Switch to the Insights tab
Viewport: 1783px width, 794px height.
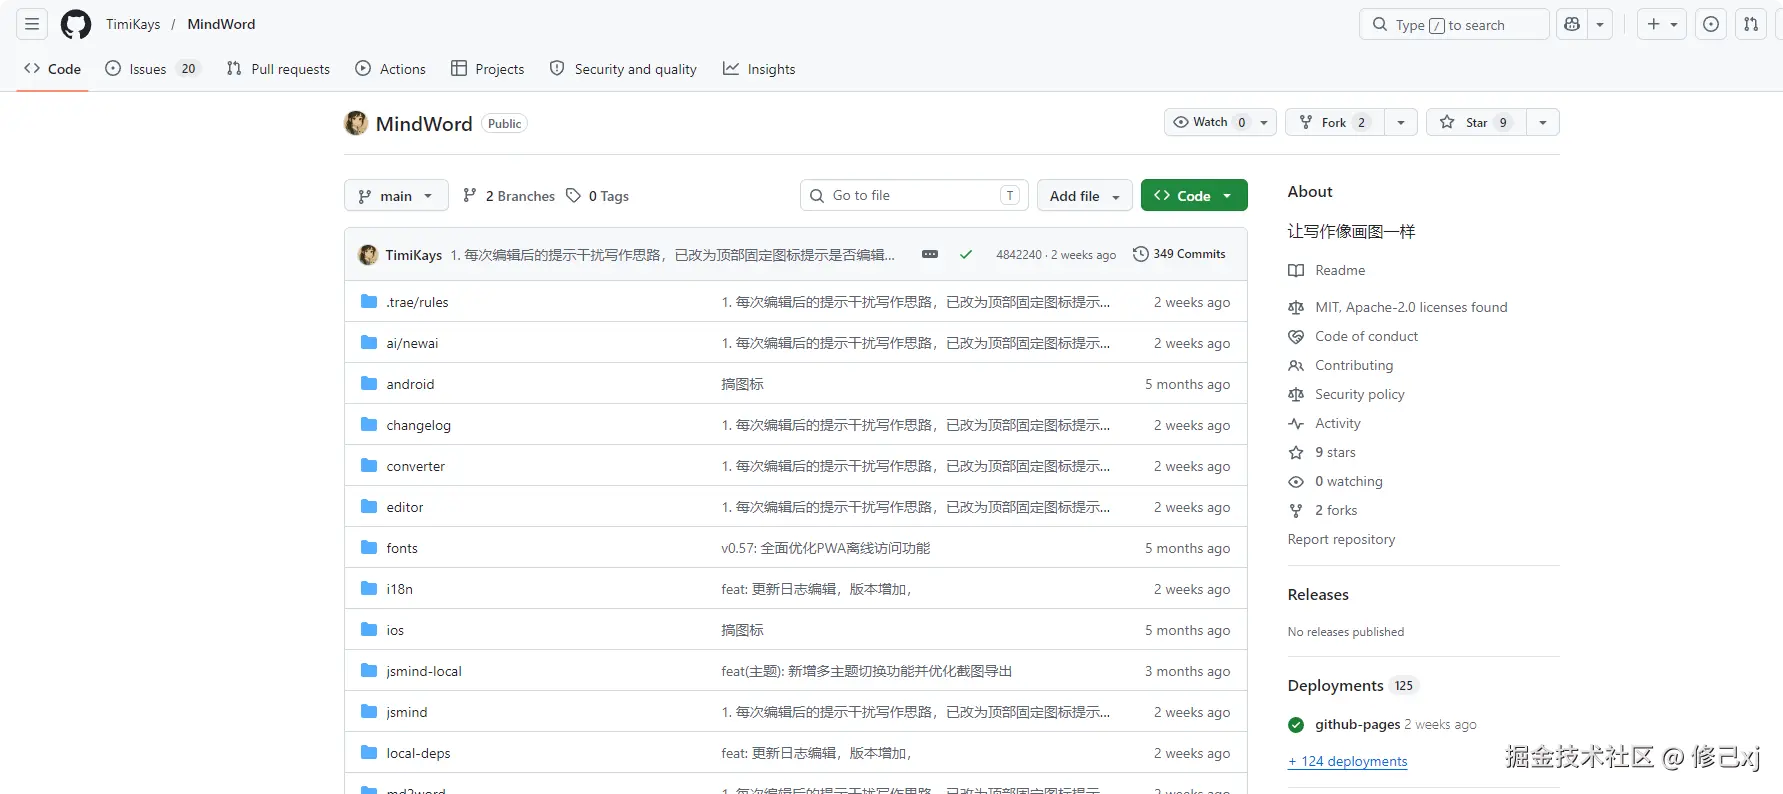pyautogui.click(x=759, y=69)
